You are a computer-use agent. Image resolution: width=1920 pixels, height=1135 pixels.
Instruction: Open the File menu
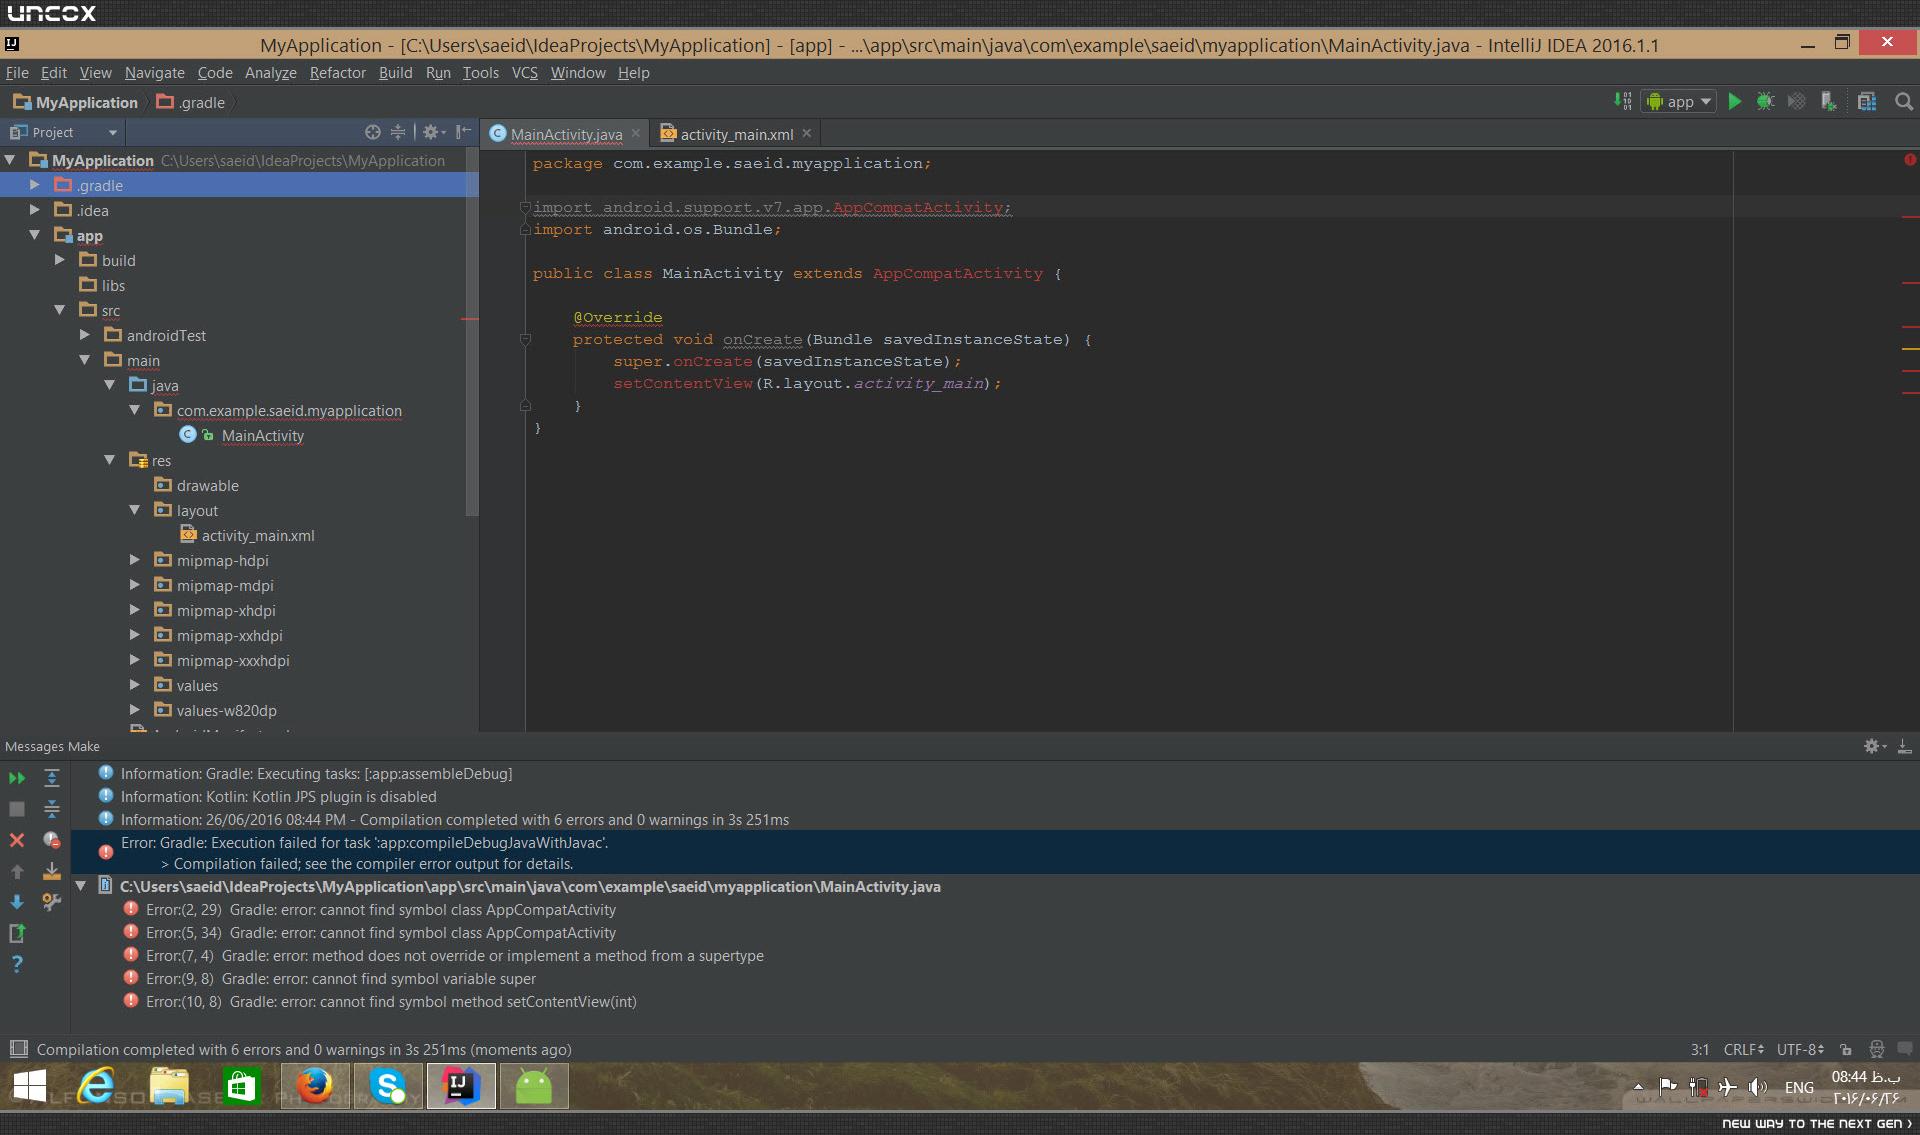pos(17,72)
